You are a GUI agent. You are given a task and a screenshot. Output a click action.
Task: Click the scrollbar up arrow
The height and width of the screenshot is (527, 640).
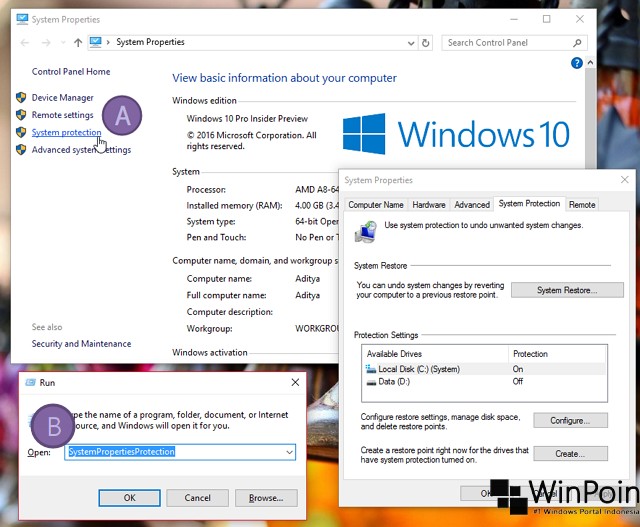(590, 62)
